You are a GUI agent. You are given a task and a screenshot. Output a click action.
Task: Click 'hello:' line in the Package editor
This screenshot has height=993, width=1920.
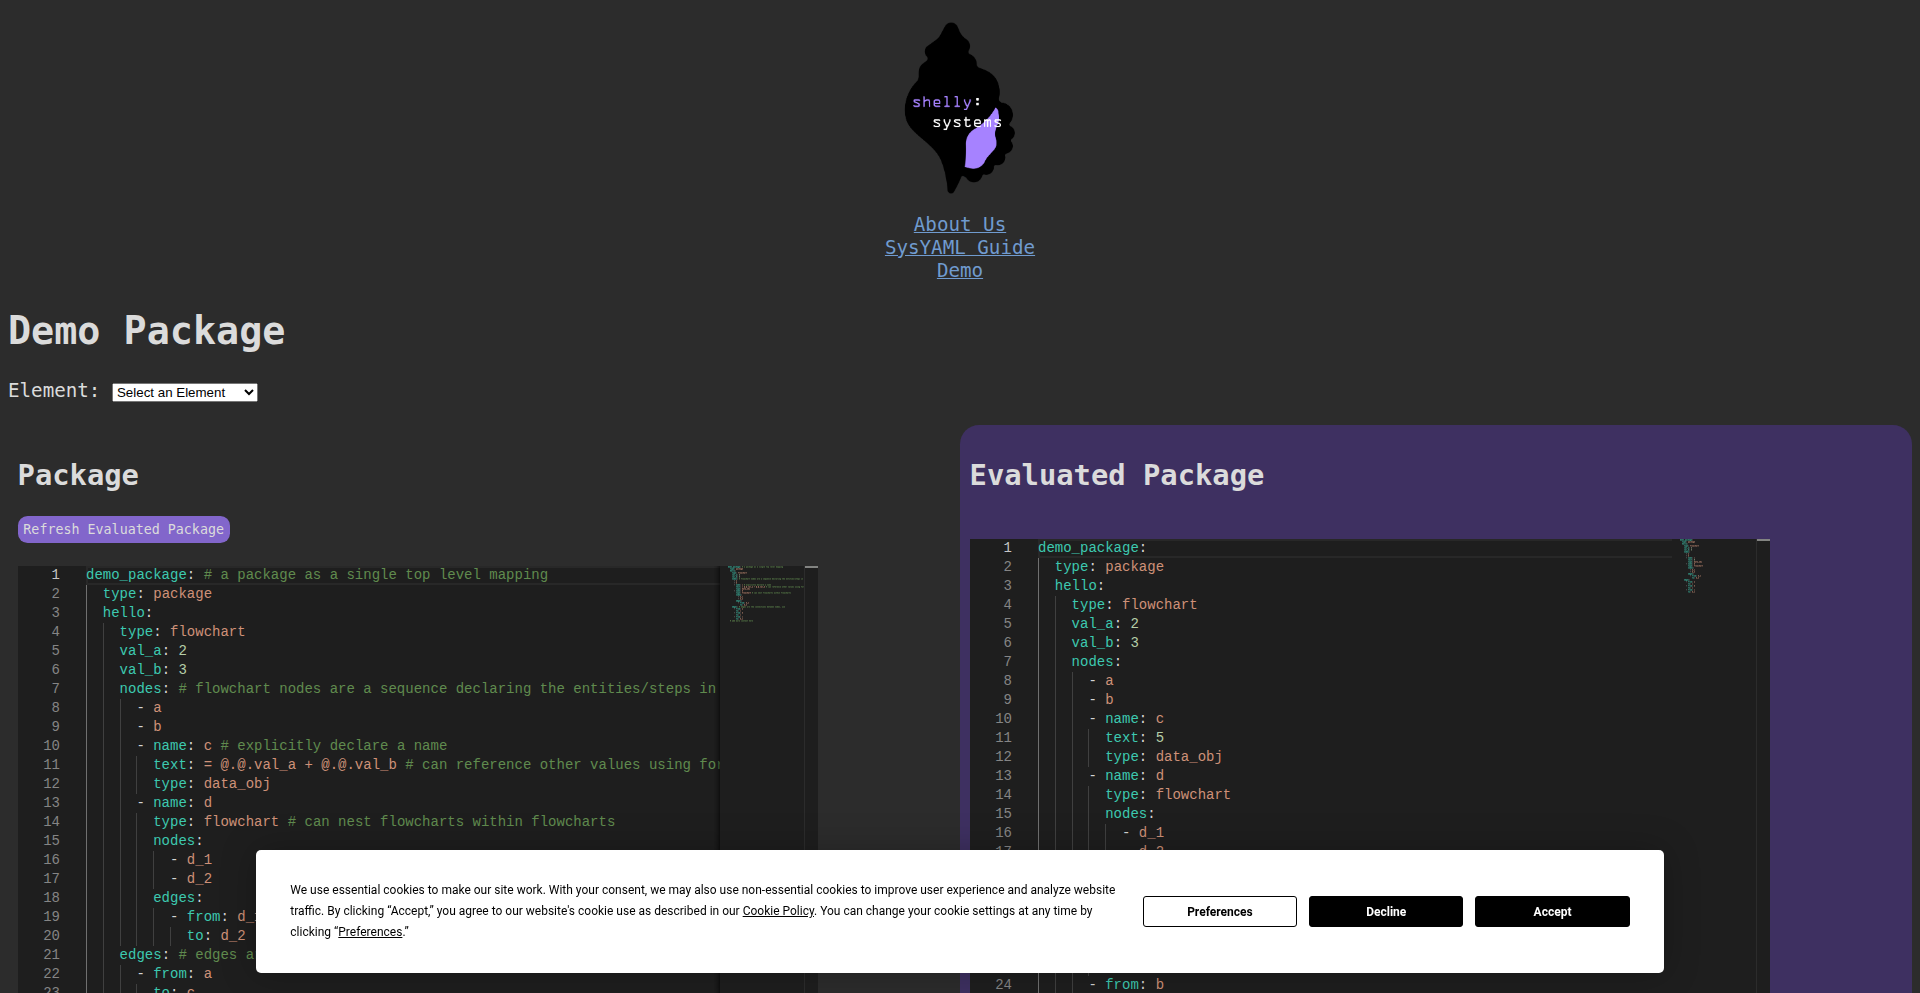tap(127, 613)
